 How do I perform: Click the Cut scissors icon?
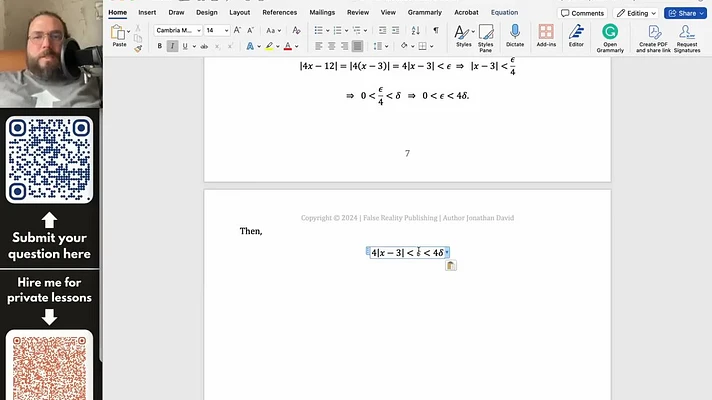pos(138,28)
